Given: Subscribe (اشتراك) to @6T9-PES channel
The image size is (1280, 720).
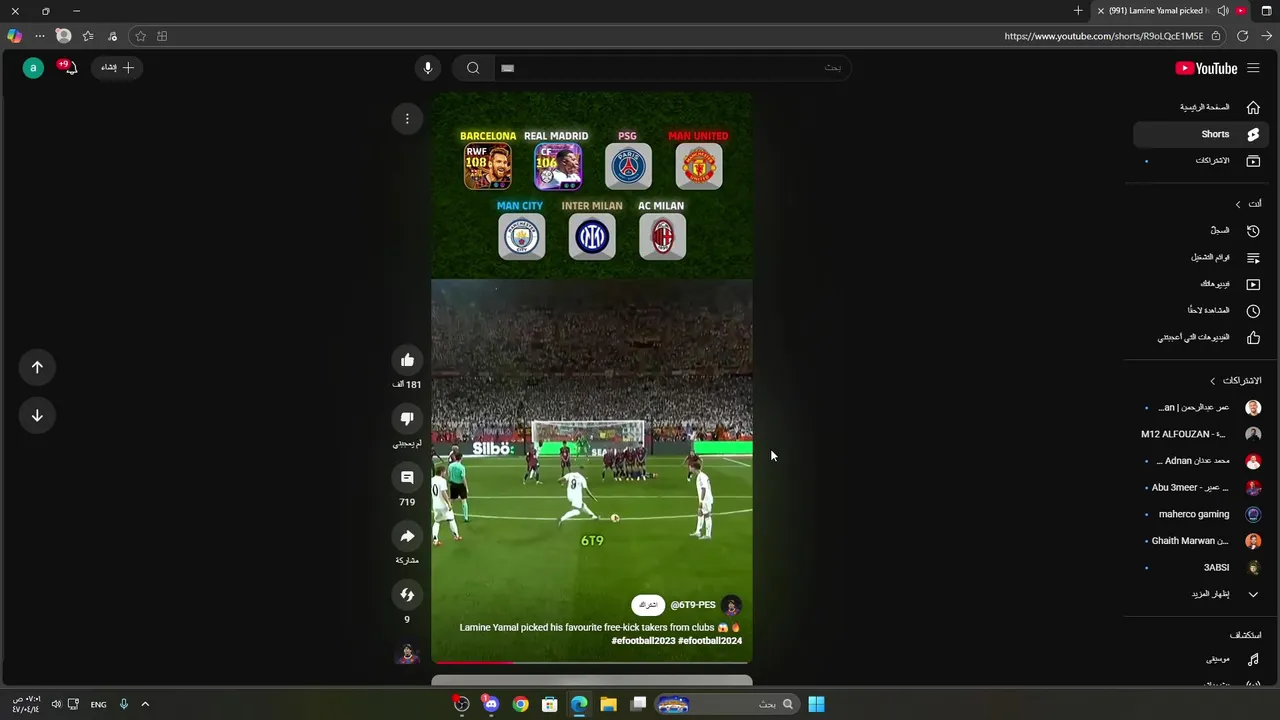Looking at the screenshot, I should 648,605.
